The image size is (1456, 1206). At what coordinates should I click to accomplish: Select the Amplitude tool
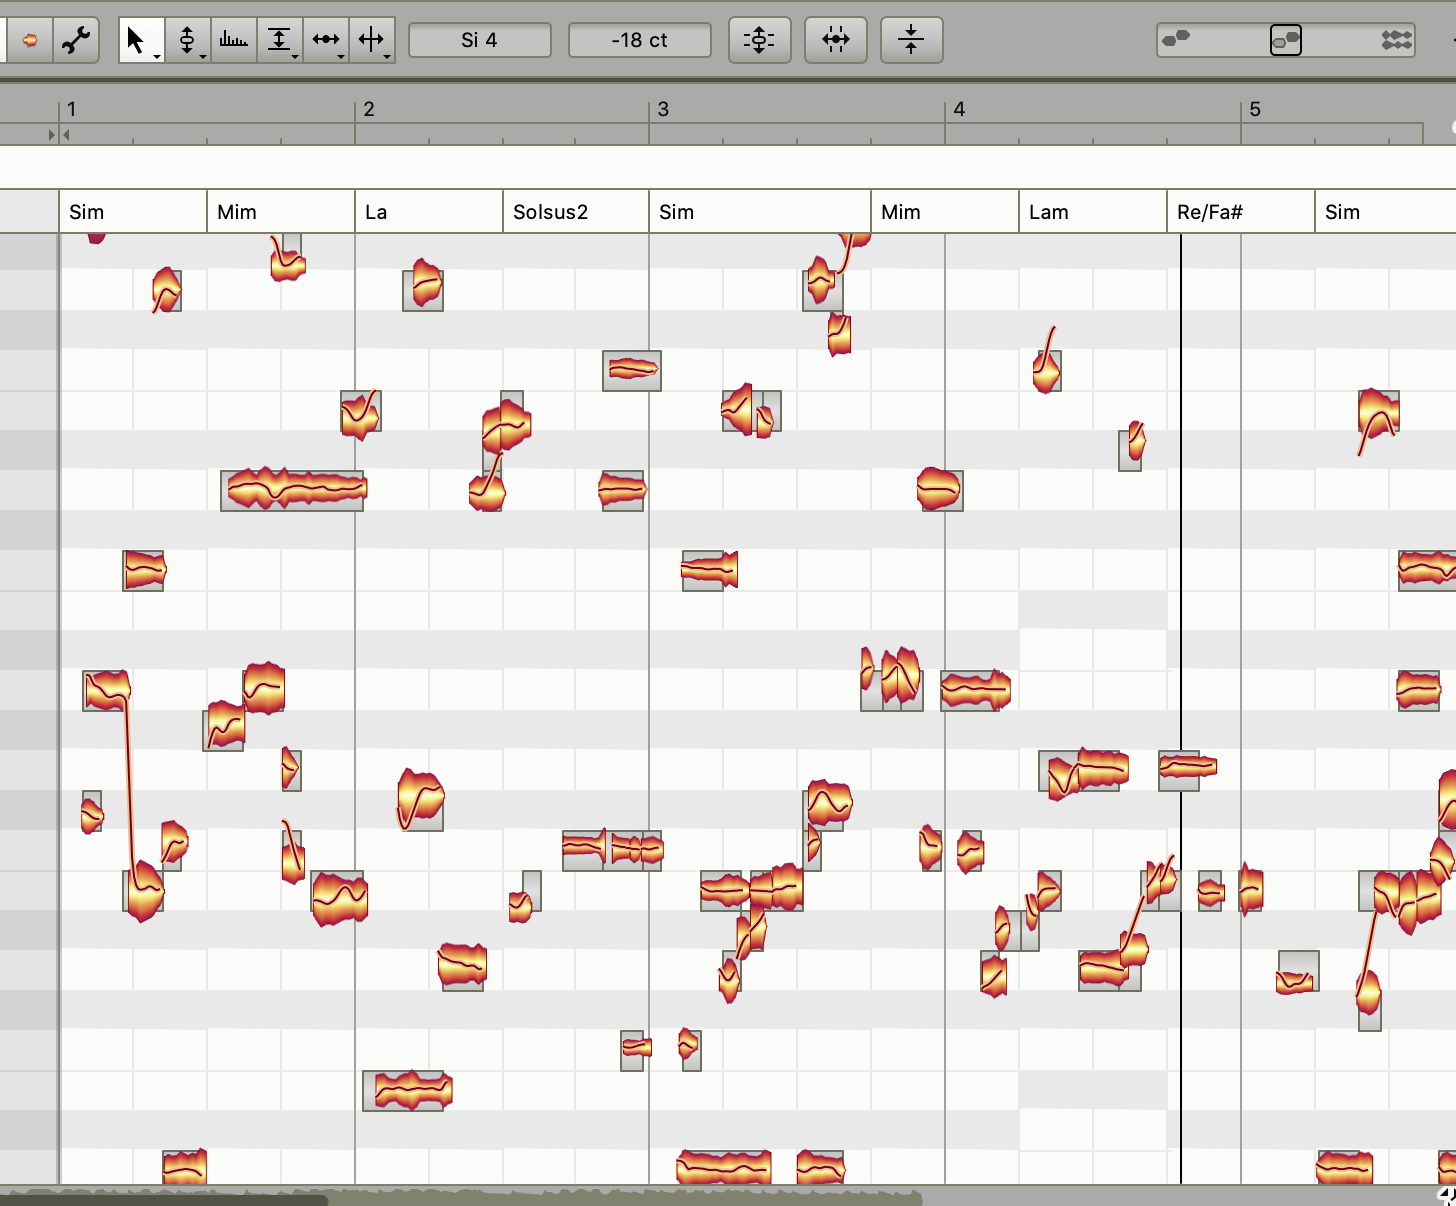click(x=280, y=40)
